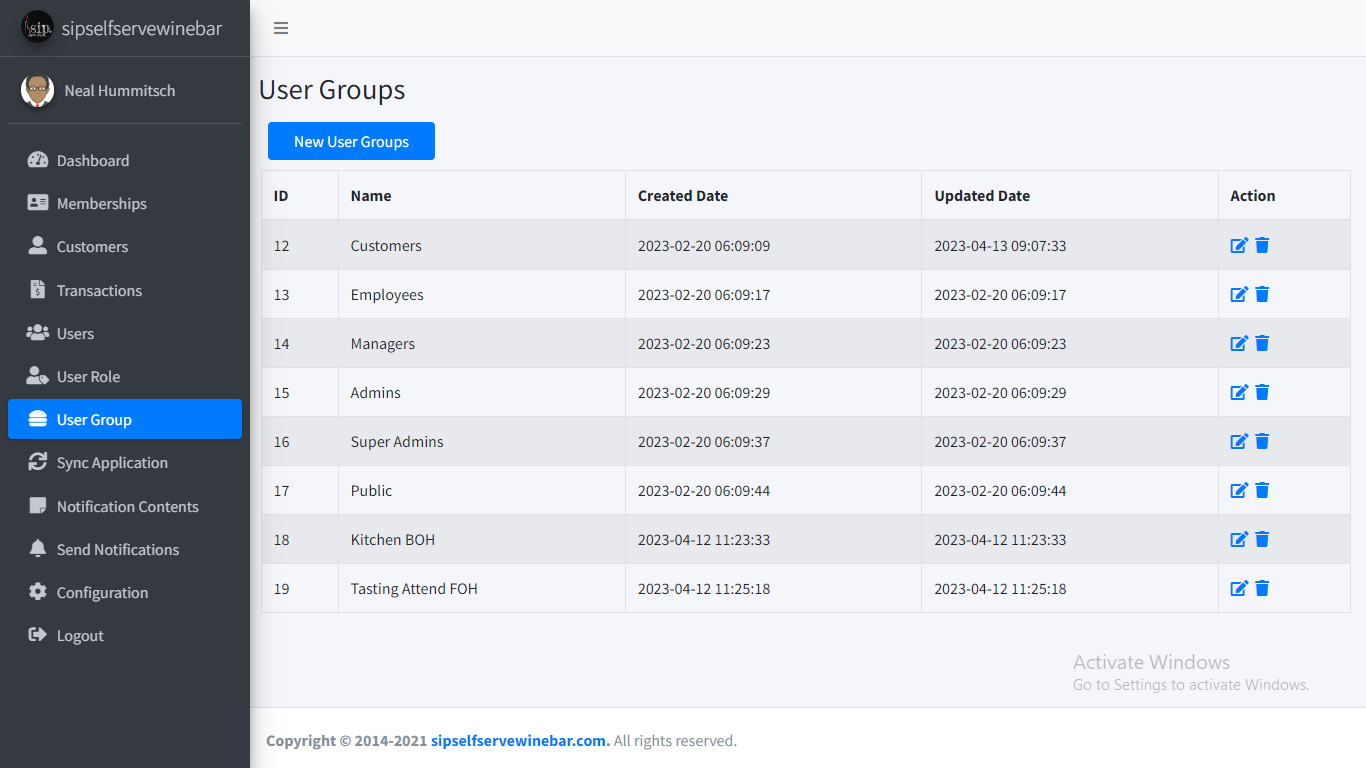Click the edit icon for Customers row
The image size is (1366, 768).
tap(1239, 245)
